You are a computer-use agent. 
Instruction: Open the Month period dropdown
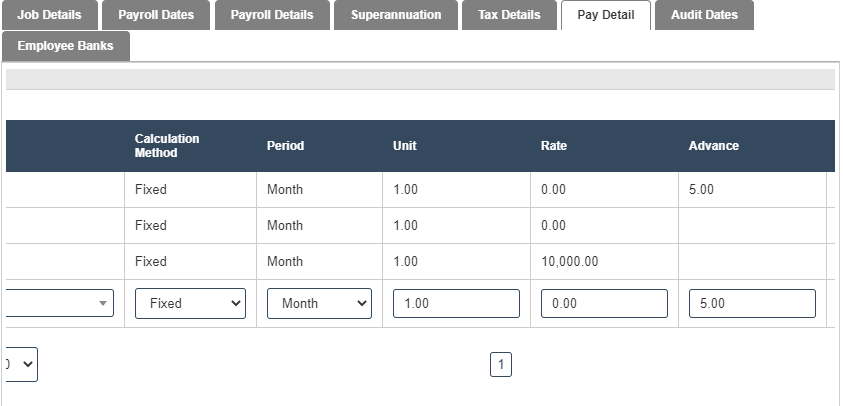(318, 304)
